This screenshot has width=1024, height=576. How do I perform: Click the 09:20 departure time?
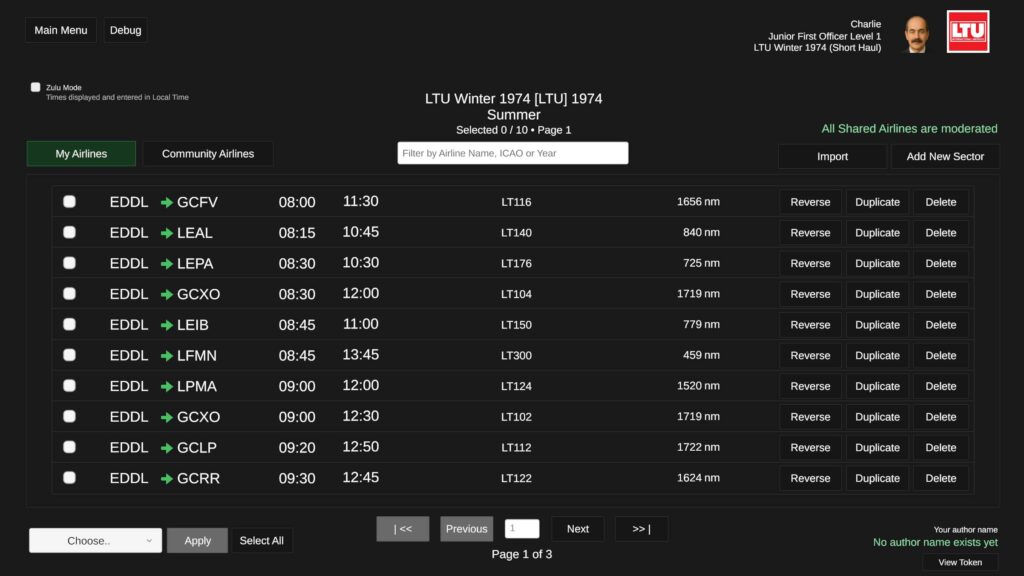[x=297, y=447]
